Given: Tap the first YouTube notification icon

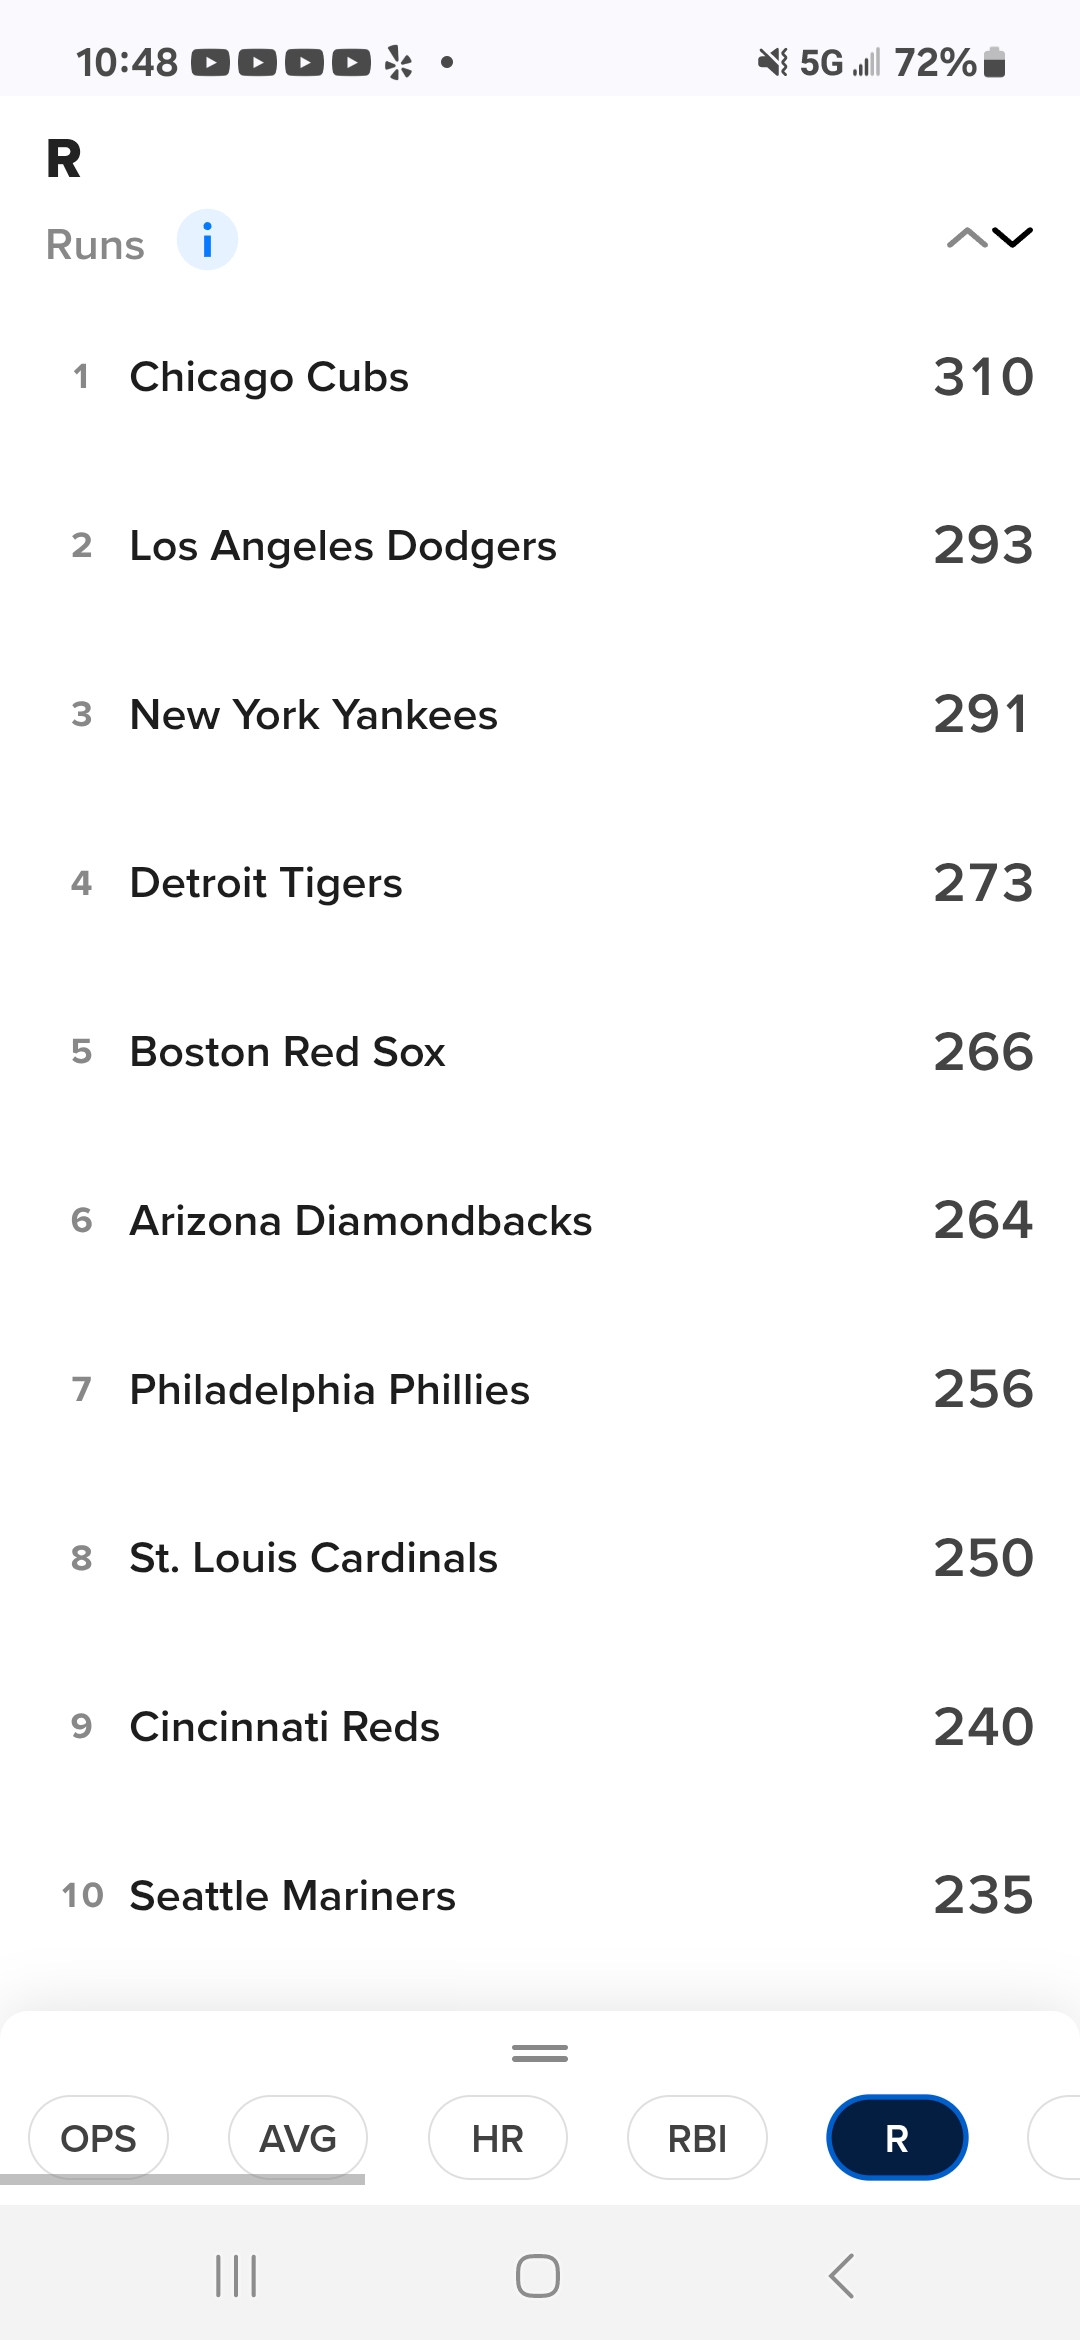Looking at the screenshot, I should tap(210, 63).
